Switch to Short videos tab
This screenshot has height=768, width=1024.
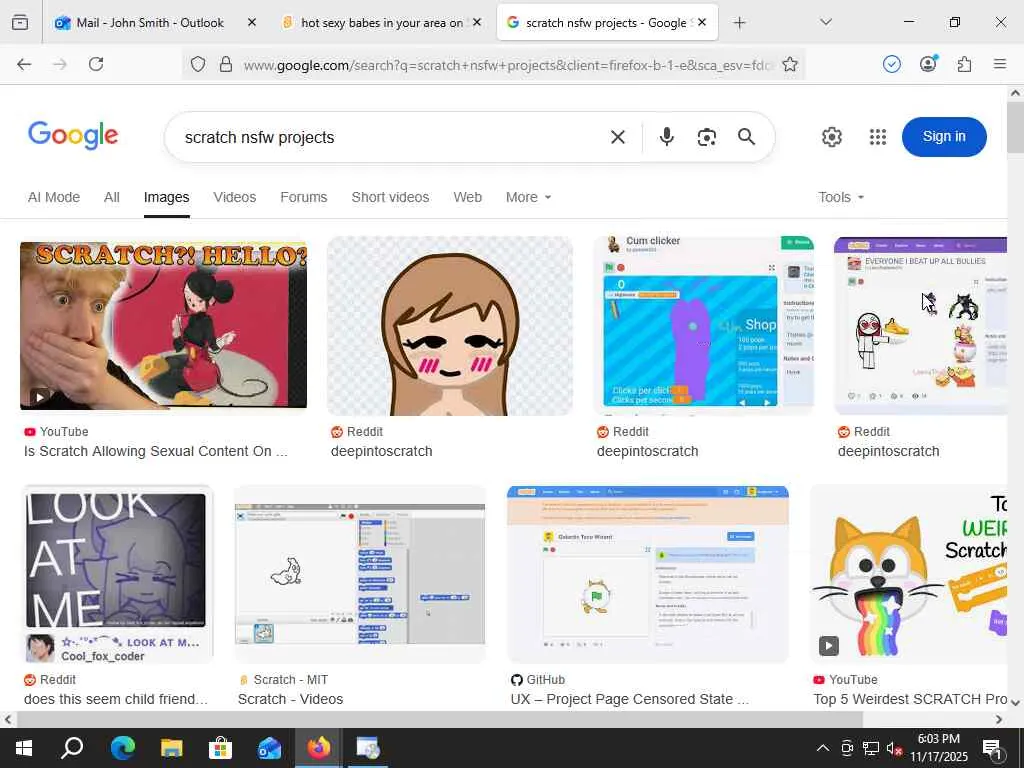click(390, 197)
